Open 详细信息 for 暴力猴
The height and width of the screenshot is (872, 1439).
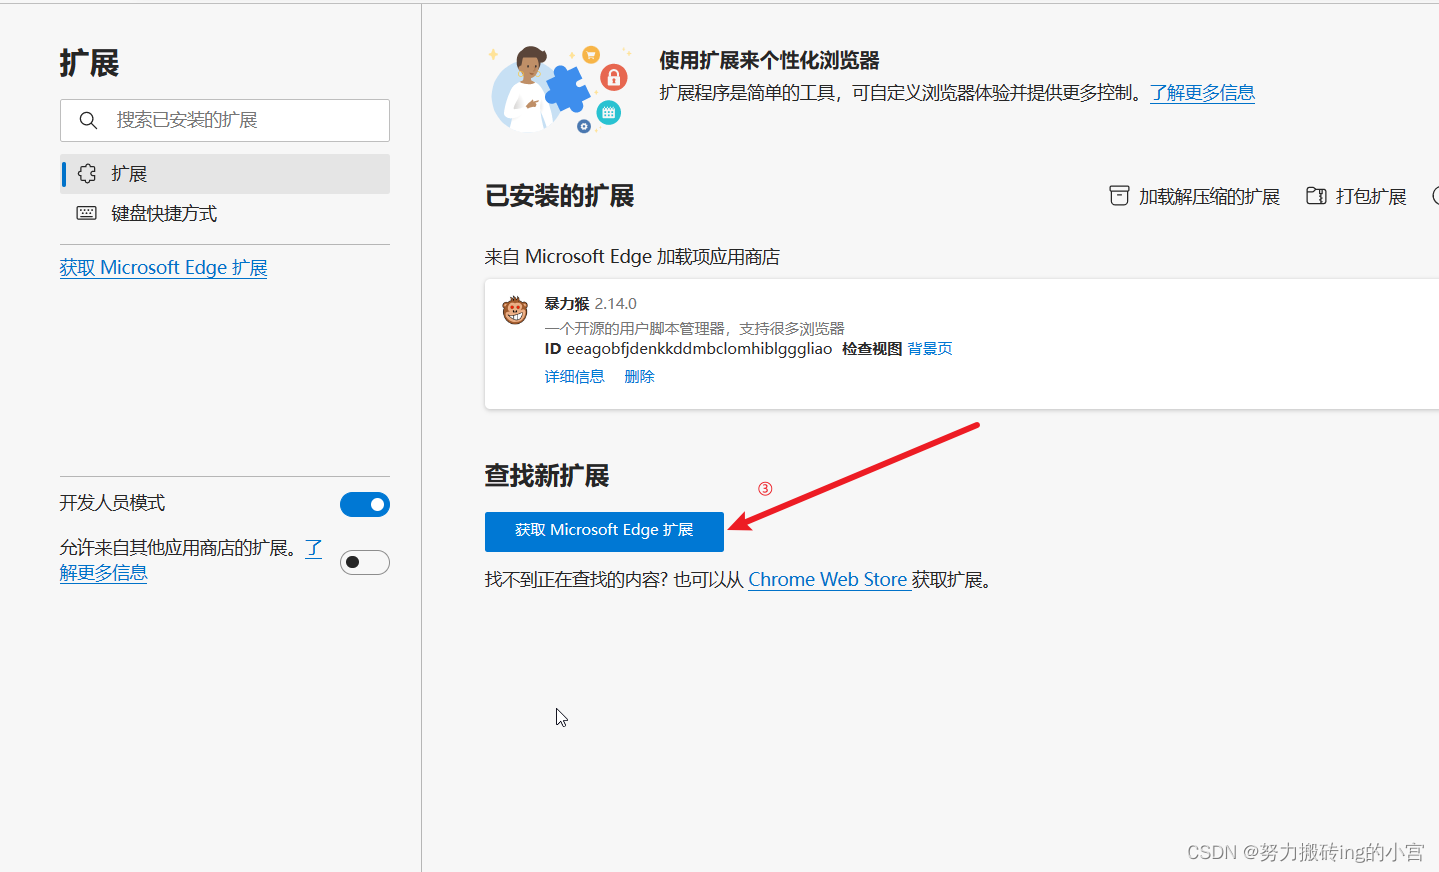point(574,377)
